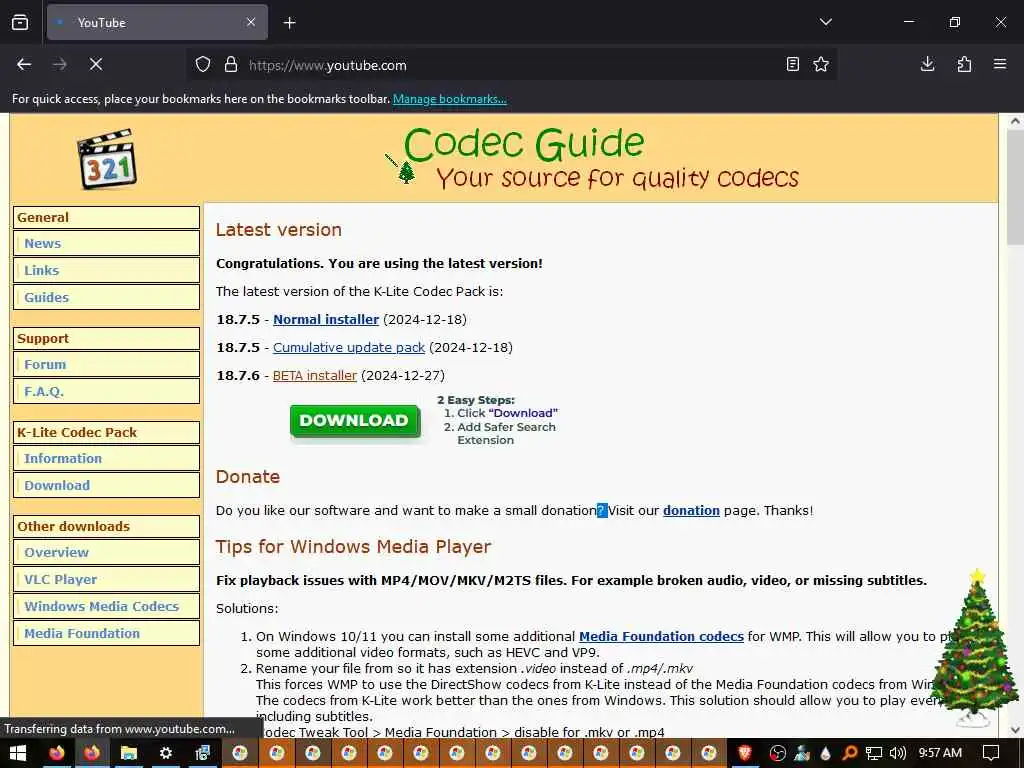Open the K-Lite Download sidebar item
Image resolution: width=1024 pixels, height=768 pixels.
point(106,485)
